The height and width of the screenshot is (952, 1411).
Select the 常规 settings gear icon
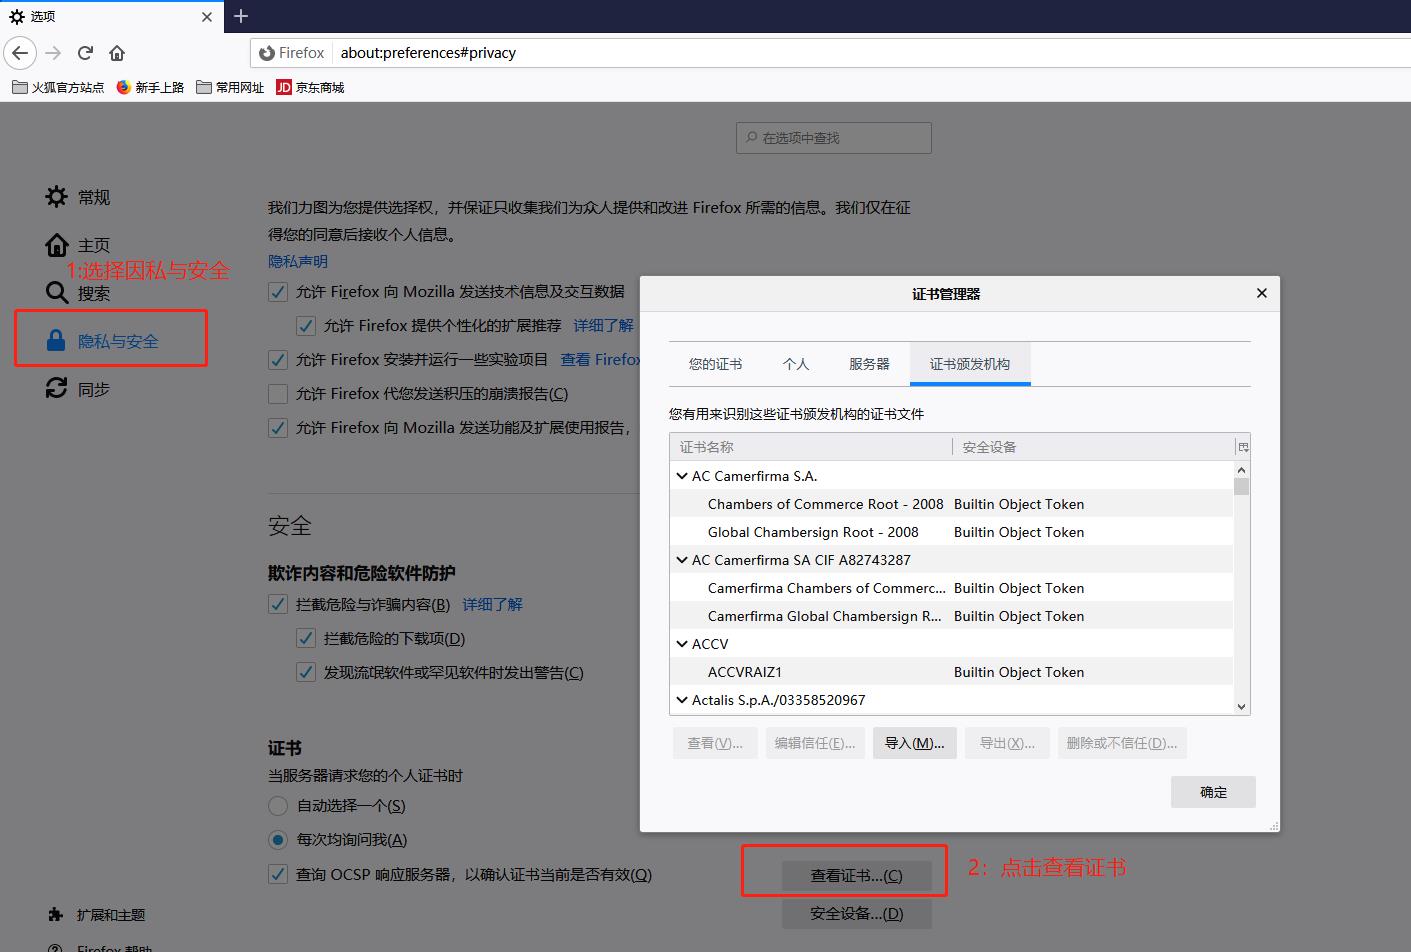click(x=57, y=196)
